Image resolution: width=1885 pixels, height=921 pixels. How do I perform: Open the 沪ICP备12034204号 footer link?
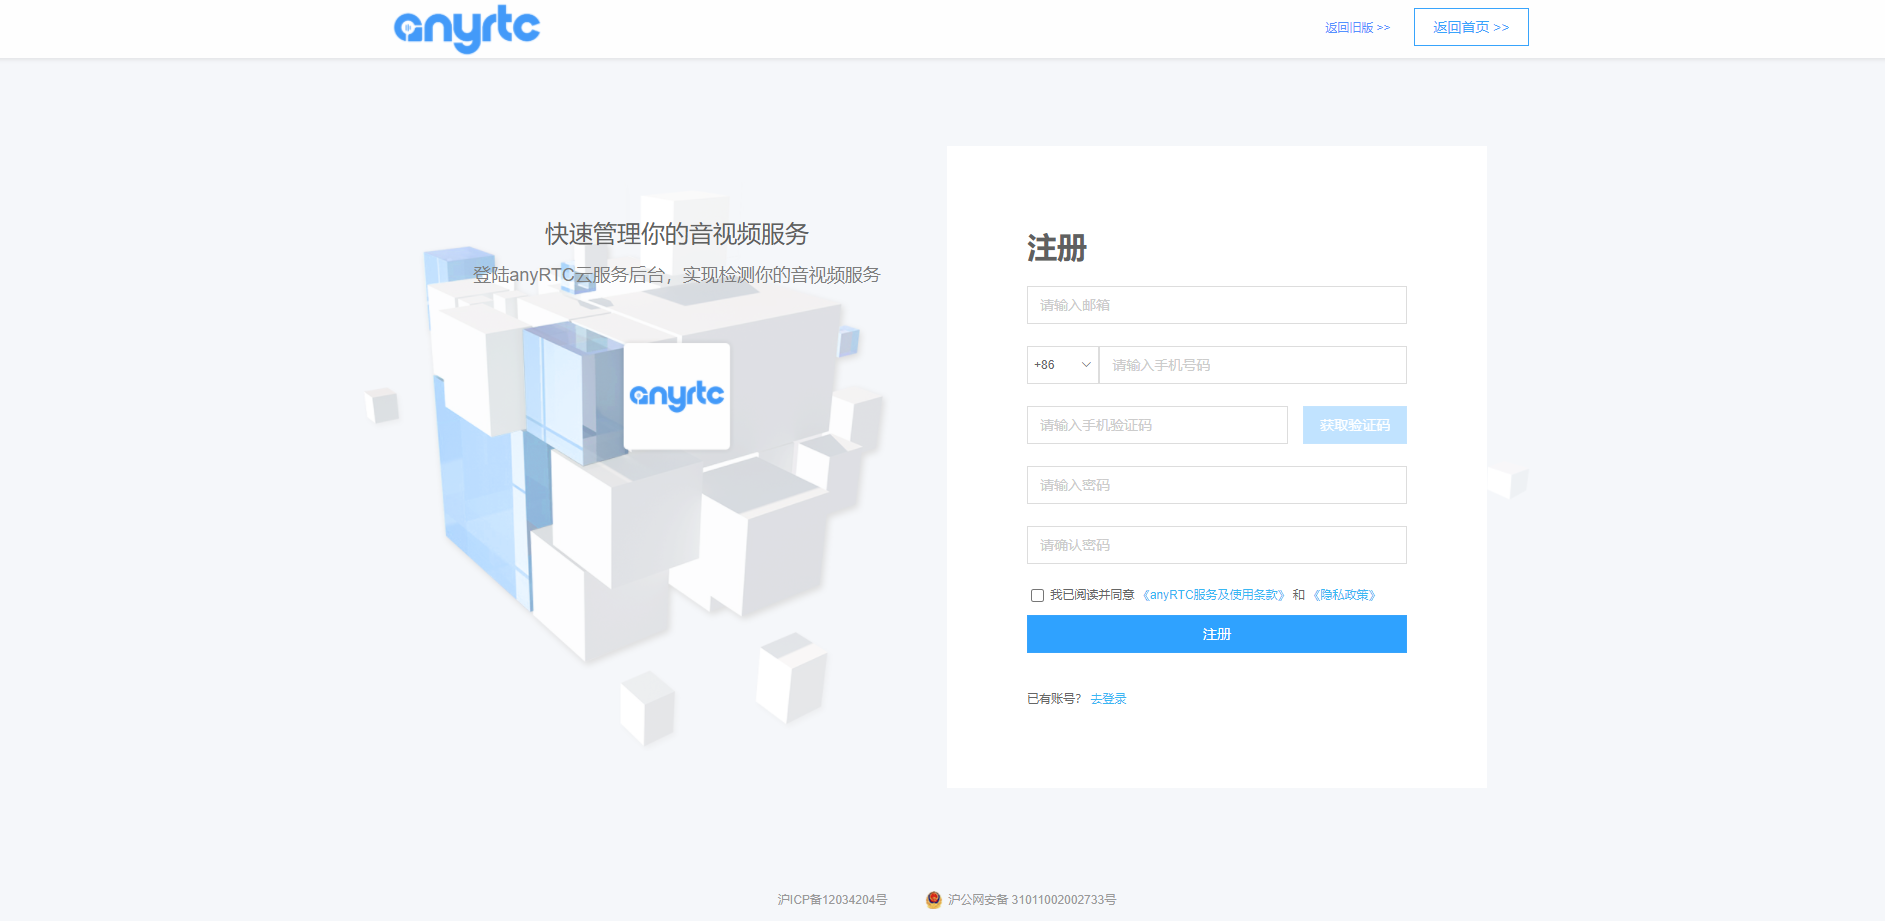(x=832, y=900)
